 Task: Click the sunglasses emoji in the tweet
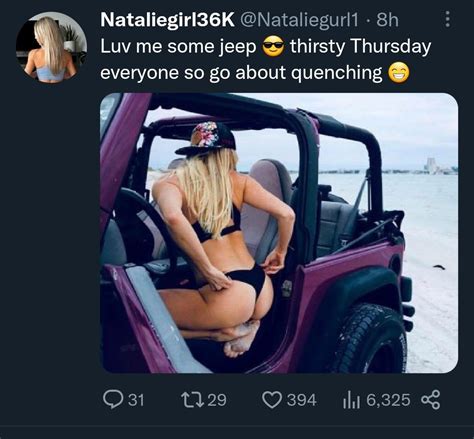point(273,47)
